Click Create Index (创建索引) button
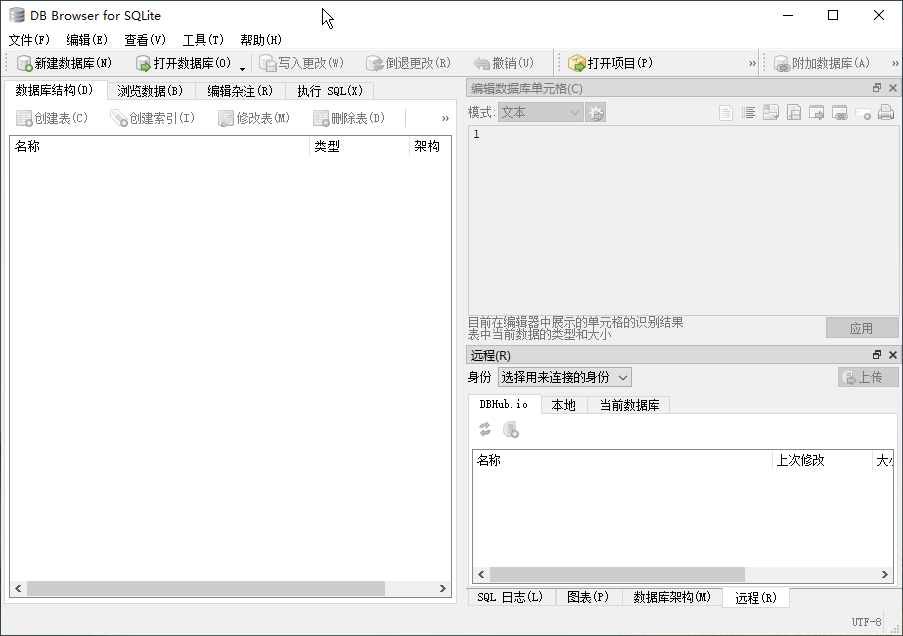This screenshot has height=636, width=903. pyautogui.click(x=153, y=118)
